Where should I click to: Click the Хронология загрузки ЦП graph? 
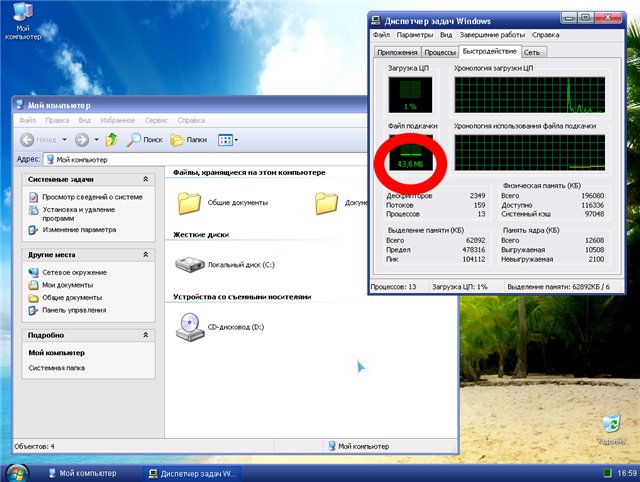coord(530,95)
